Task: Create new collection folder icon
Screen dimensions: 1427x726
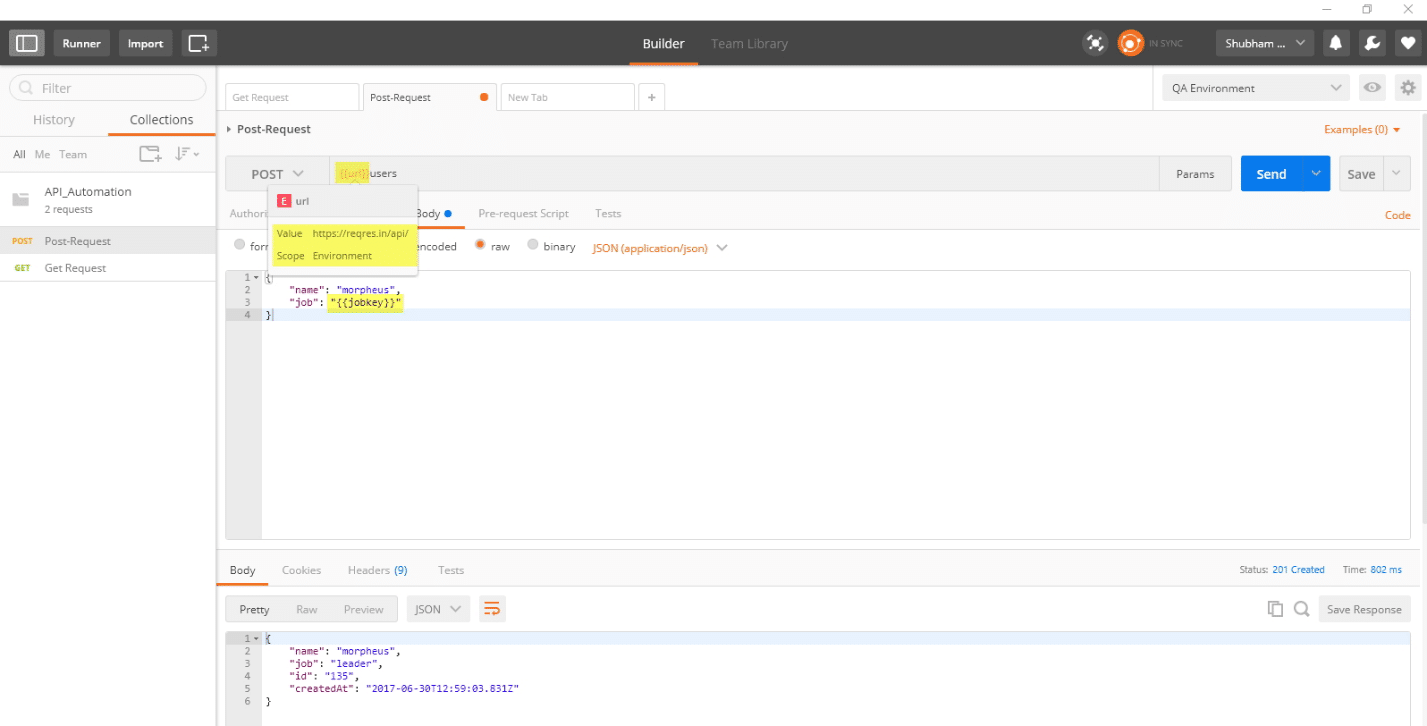Action: pos(150,154)
